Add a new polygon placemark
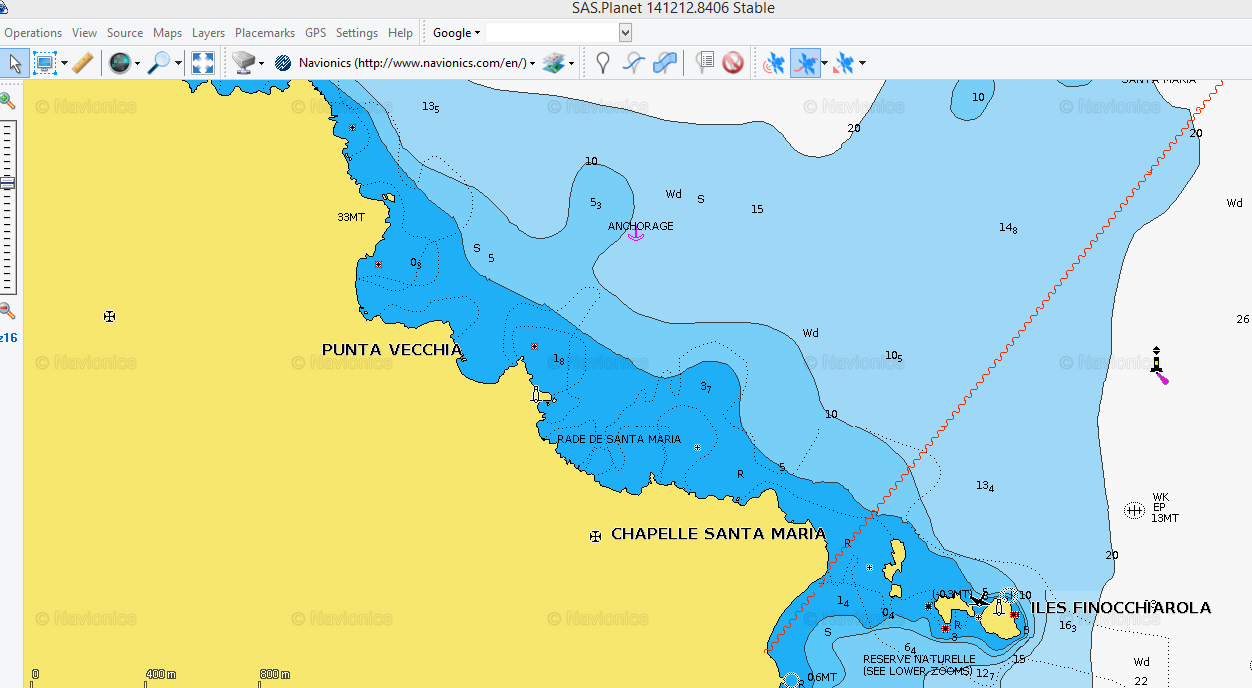 click(665, 63)
